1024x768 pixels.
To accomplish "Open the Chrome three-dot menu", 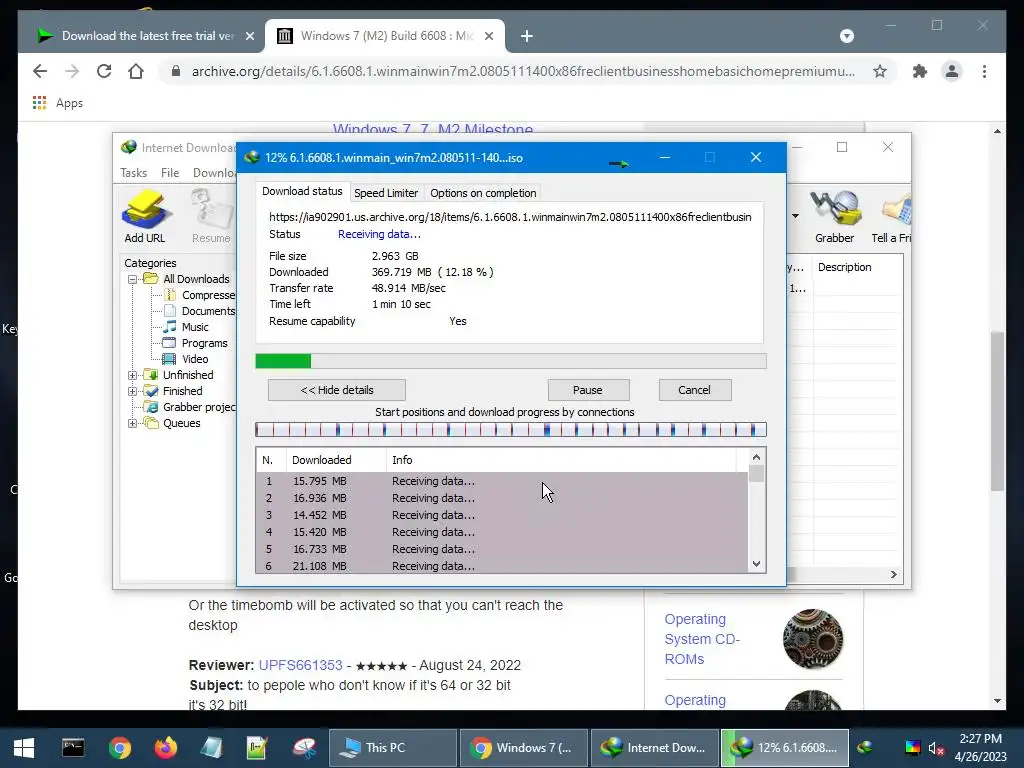I will click(984, 71).
